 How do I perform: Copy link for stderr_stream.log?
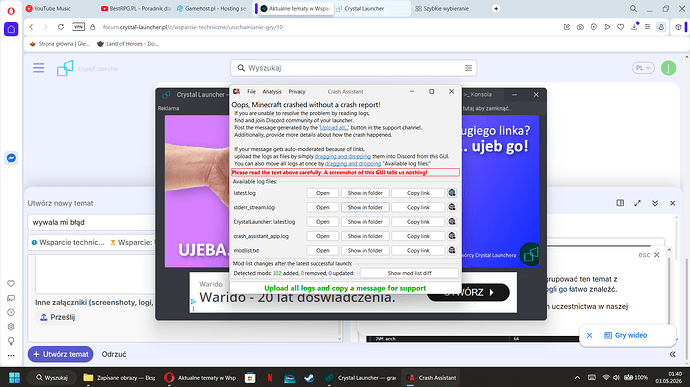pyautogui.click(x=418, y=207)
